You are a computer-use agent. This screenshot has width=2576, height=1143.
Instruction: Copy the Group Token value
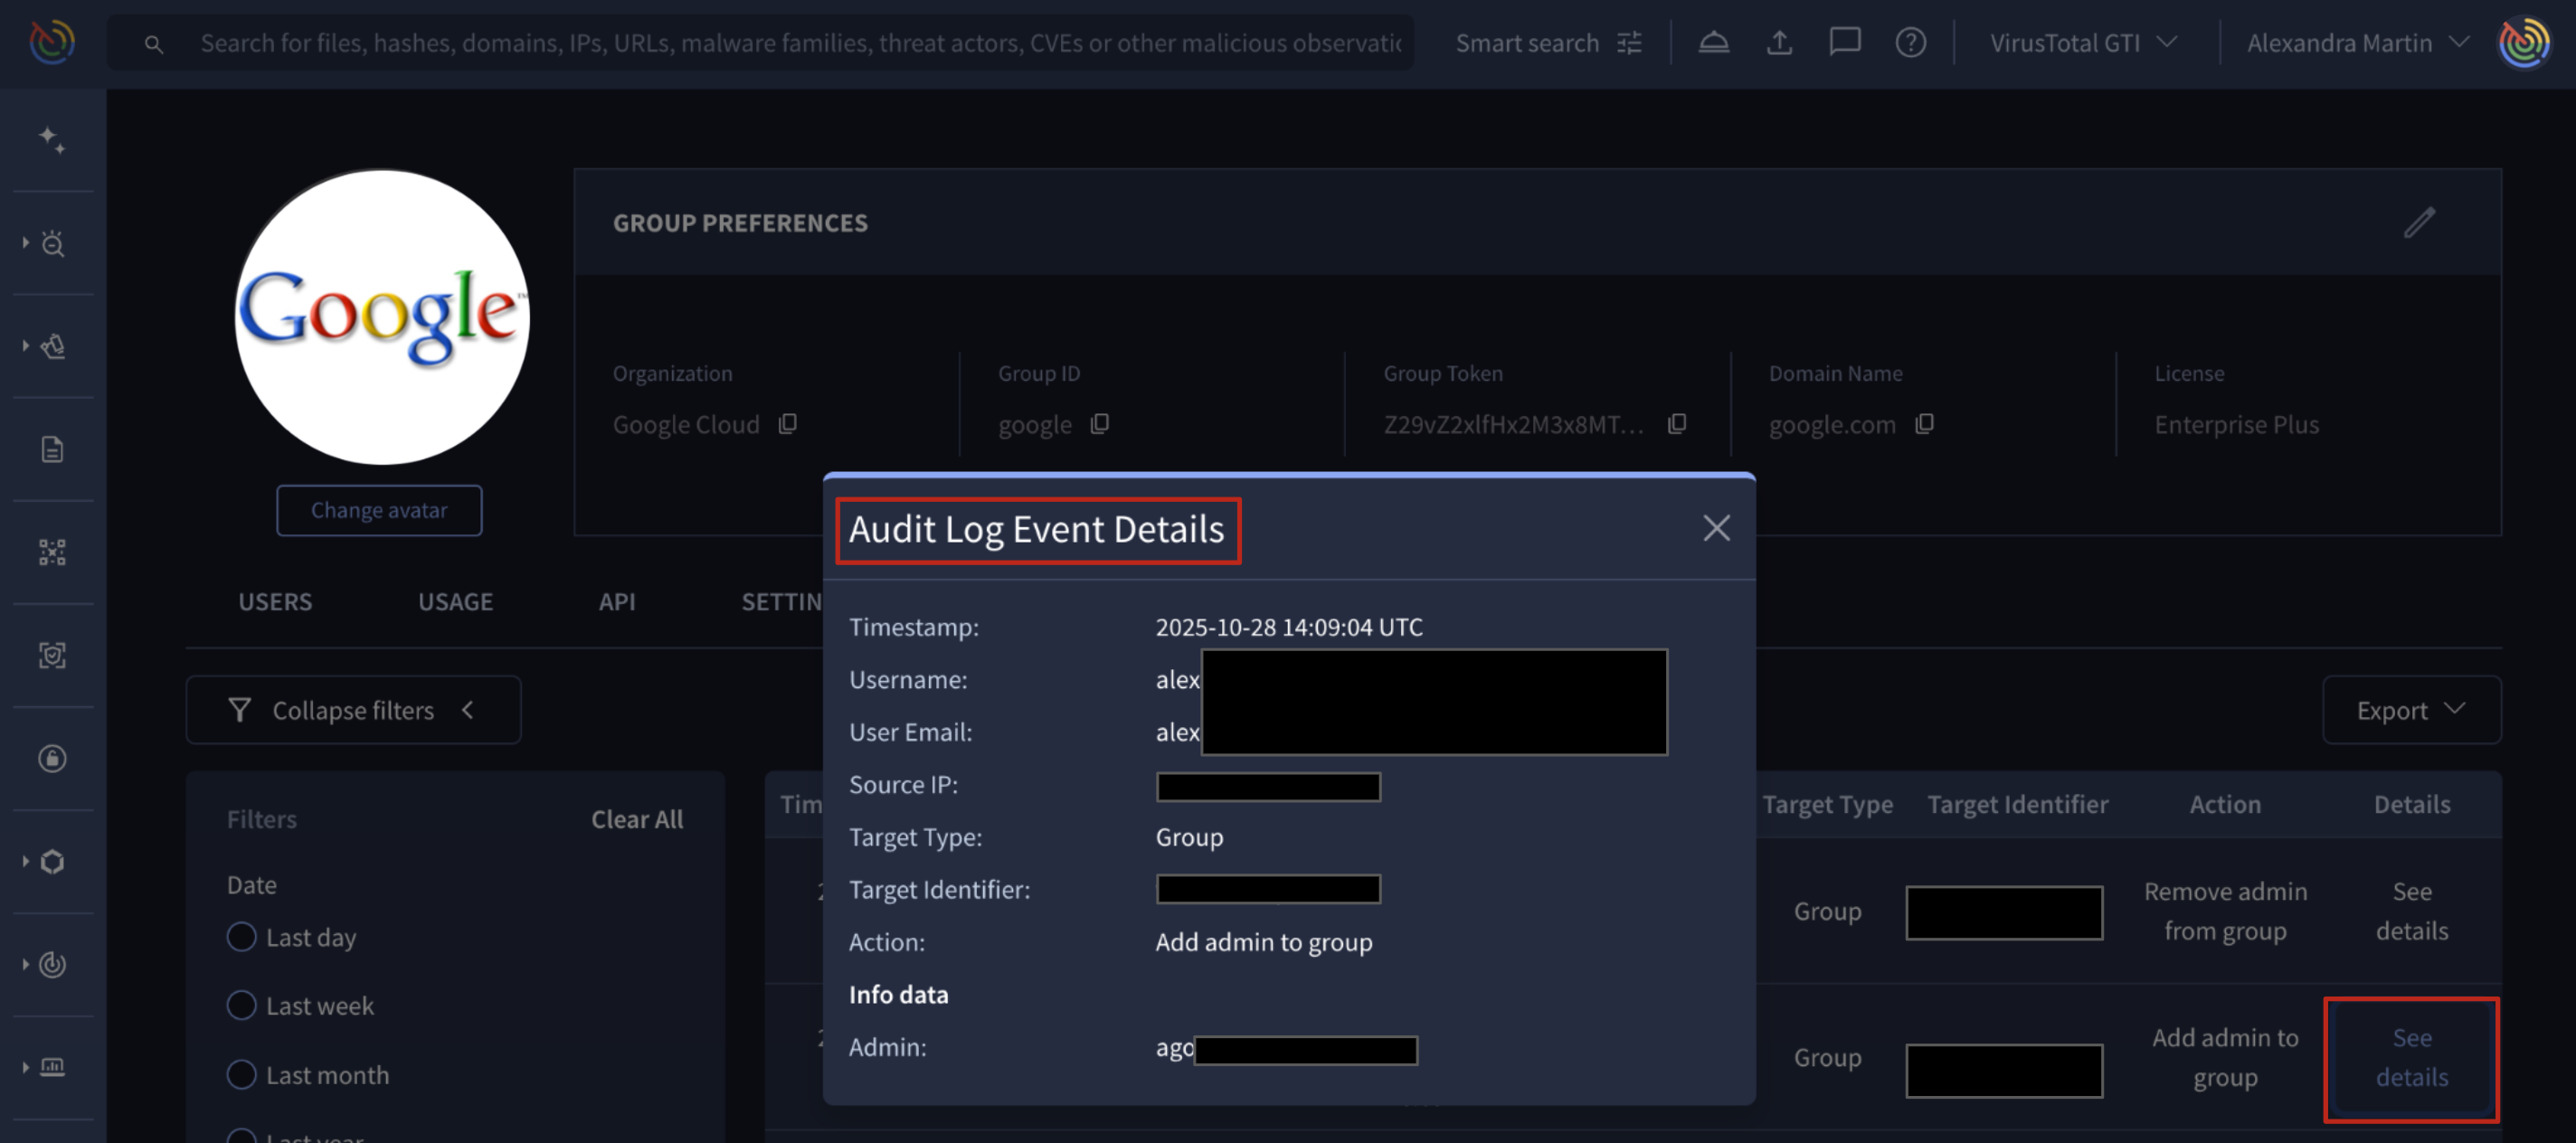[x=1677, y=424]
